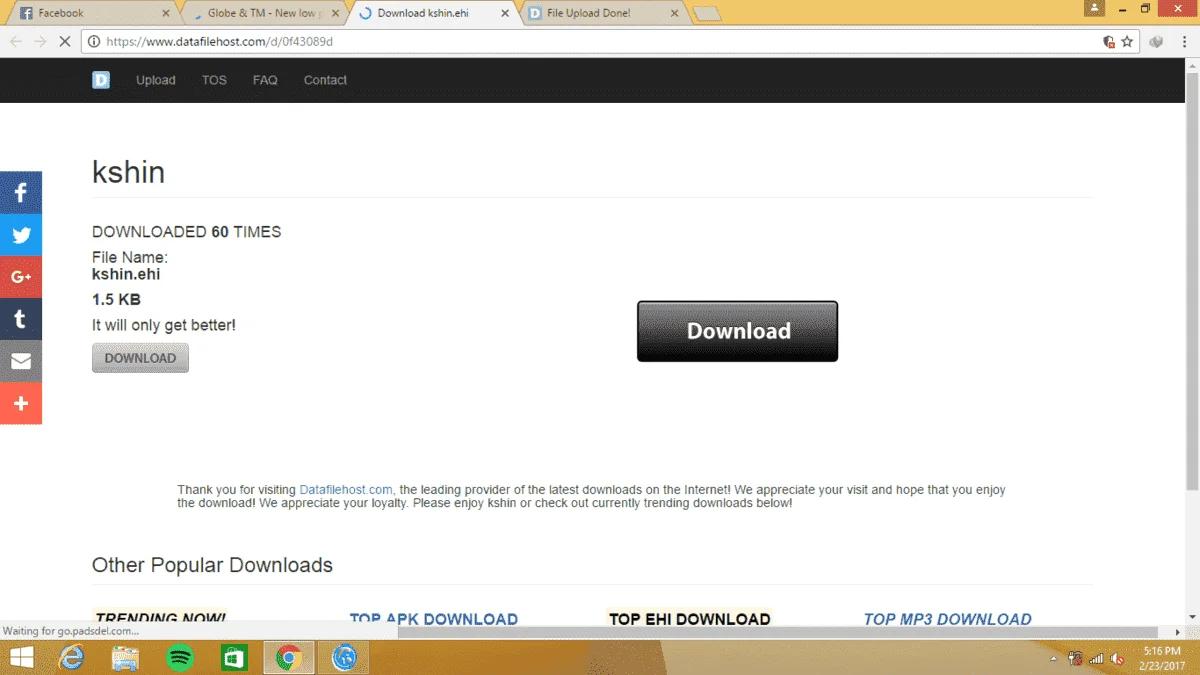The width and height of the screenshot is (1200, 675).
Task: Click Chrome user profile button
Action: tap(1094, 7)
